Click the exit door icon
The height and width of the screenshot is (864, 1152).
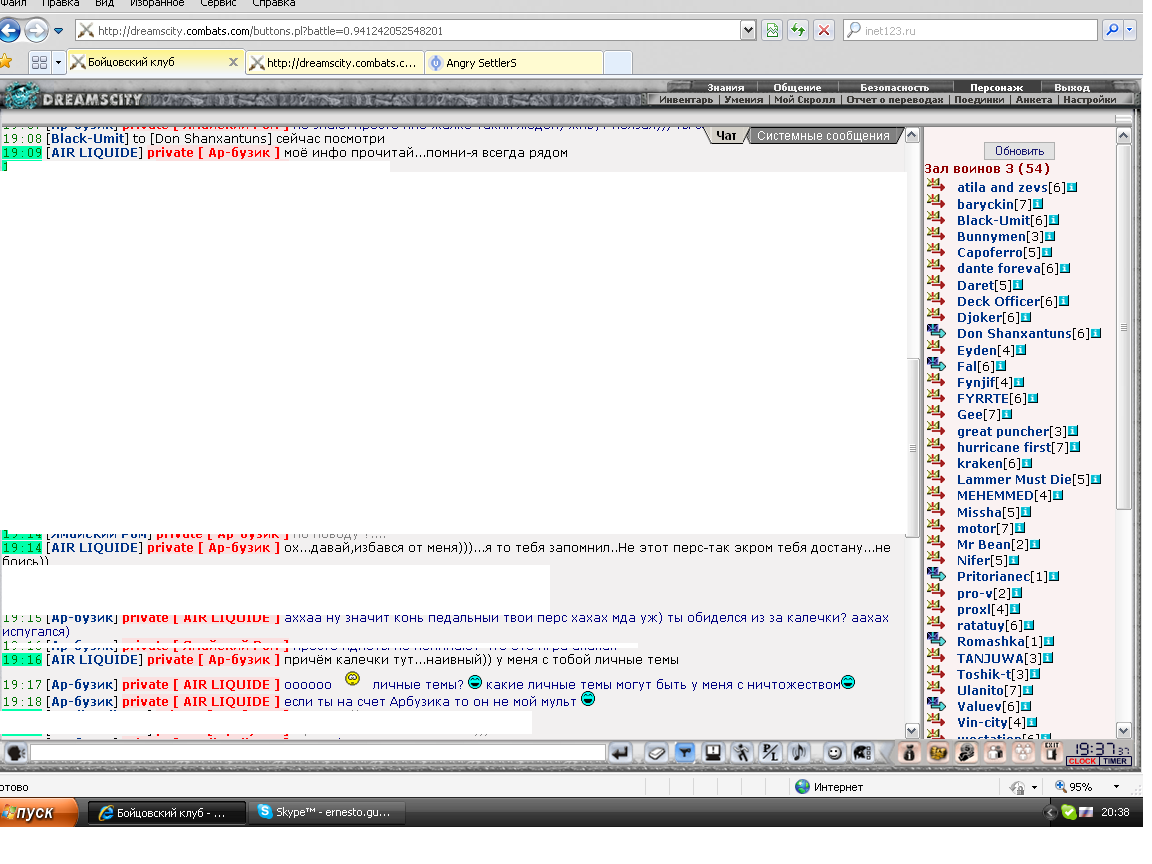[1052, 752]
